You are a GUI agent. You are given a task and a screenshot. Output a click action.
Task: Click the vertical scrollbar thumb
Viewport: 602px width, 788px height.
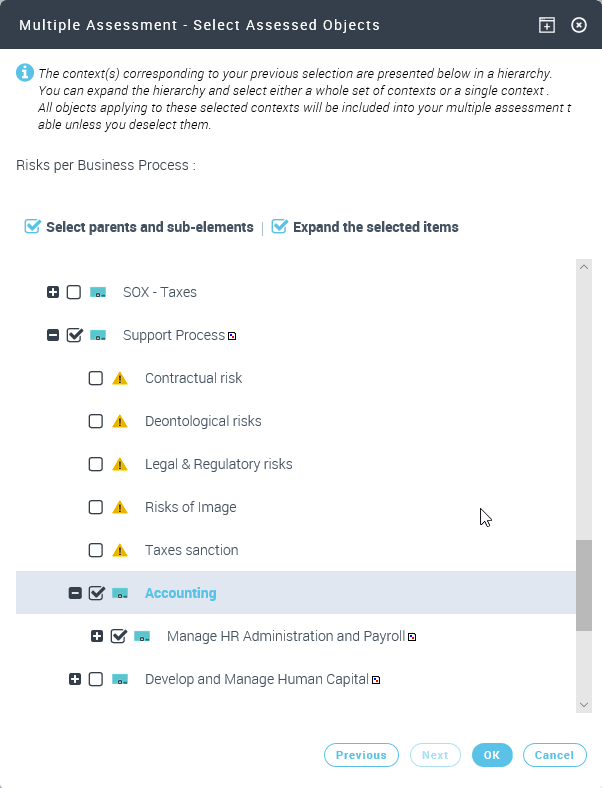584,586
